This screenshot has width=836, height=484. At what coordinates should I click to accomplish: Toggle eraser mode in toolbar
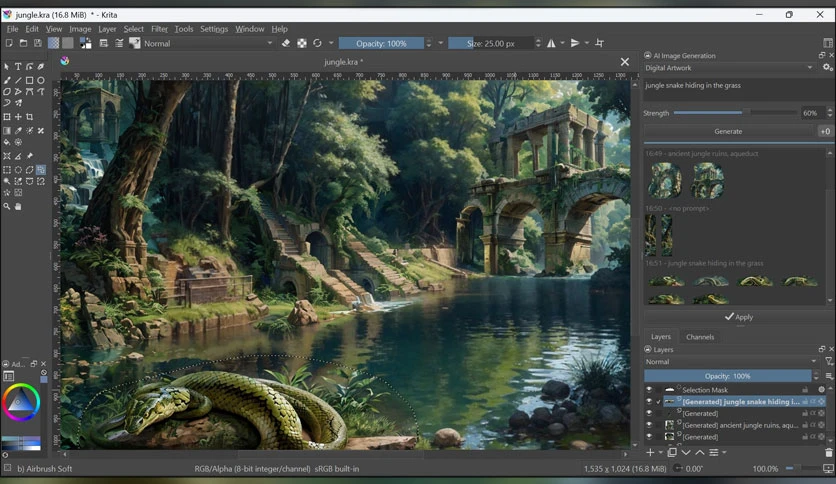tap(286, 43)
